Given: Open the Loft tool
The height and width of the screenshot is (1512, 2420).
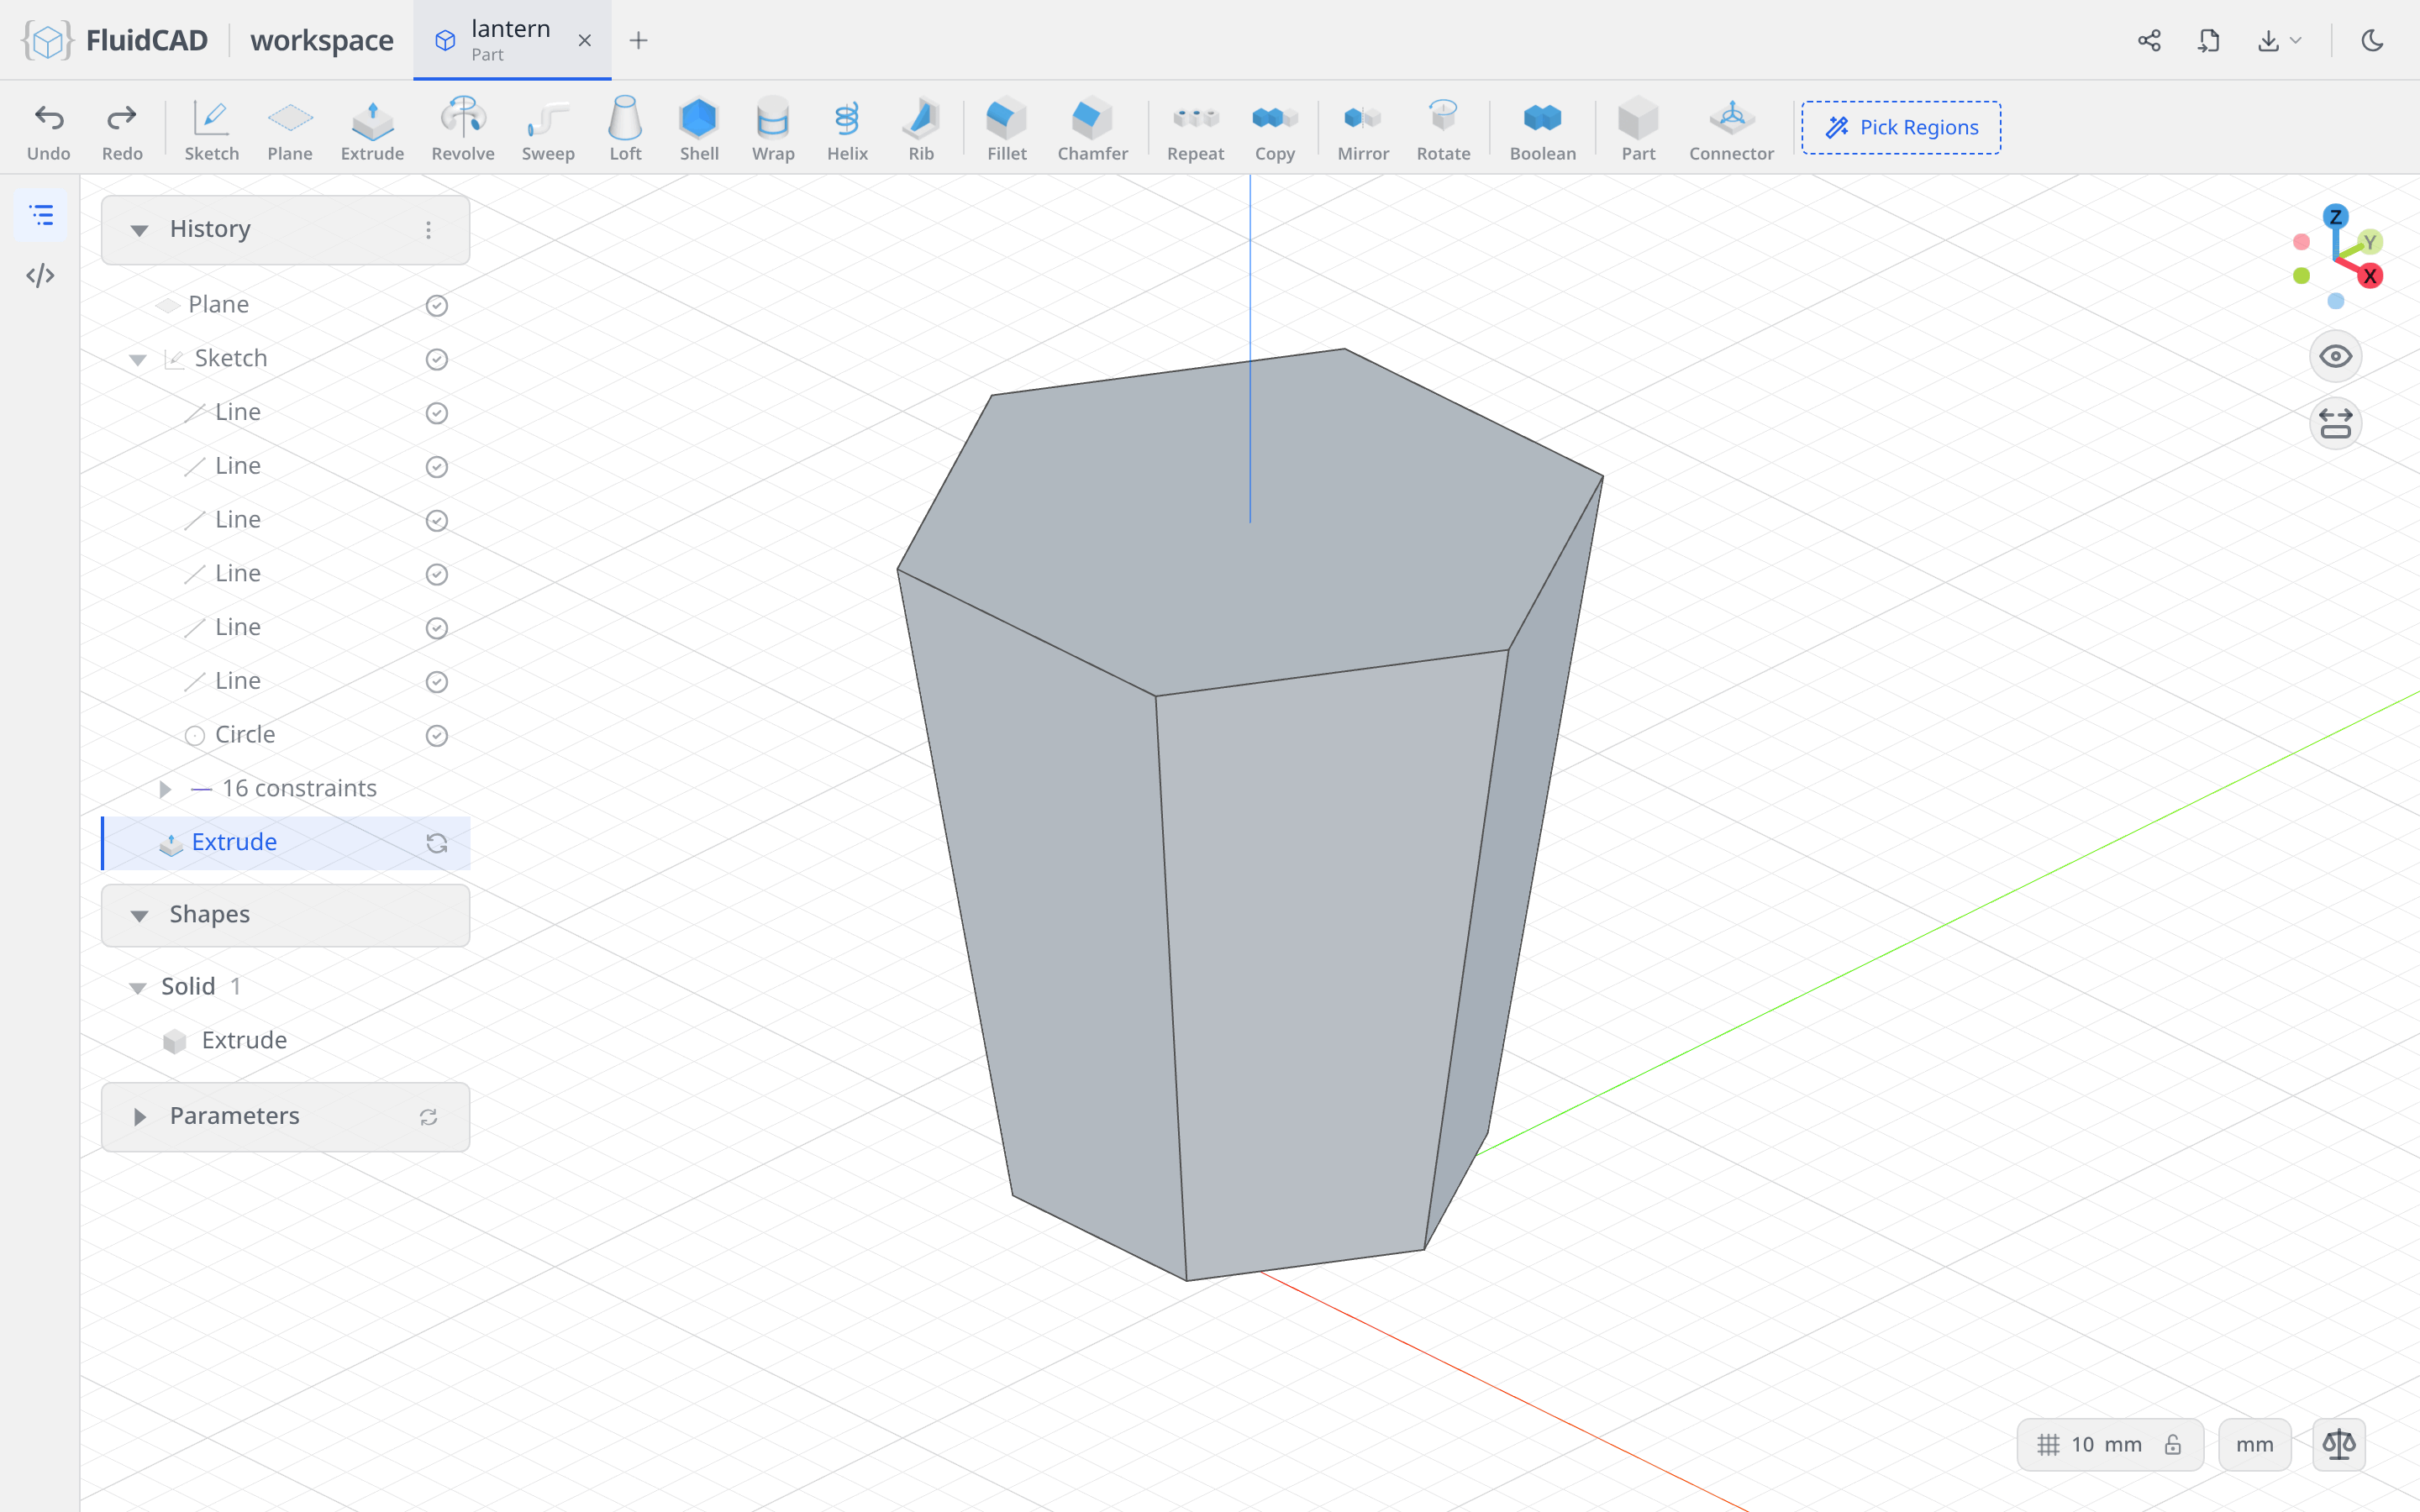Looking at the screenshot, I should tap(625, 130).
